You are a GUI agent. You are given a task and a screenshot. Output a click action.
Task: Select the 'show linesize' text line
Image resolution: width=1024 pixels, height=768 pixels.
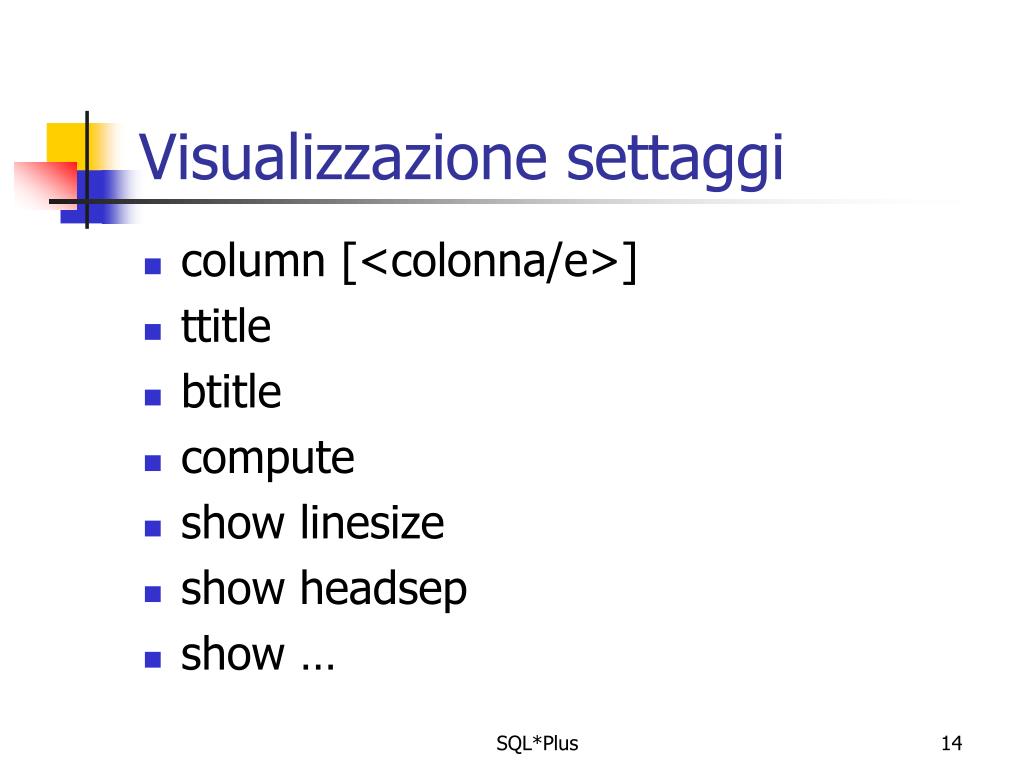(x=313, y=522)
